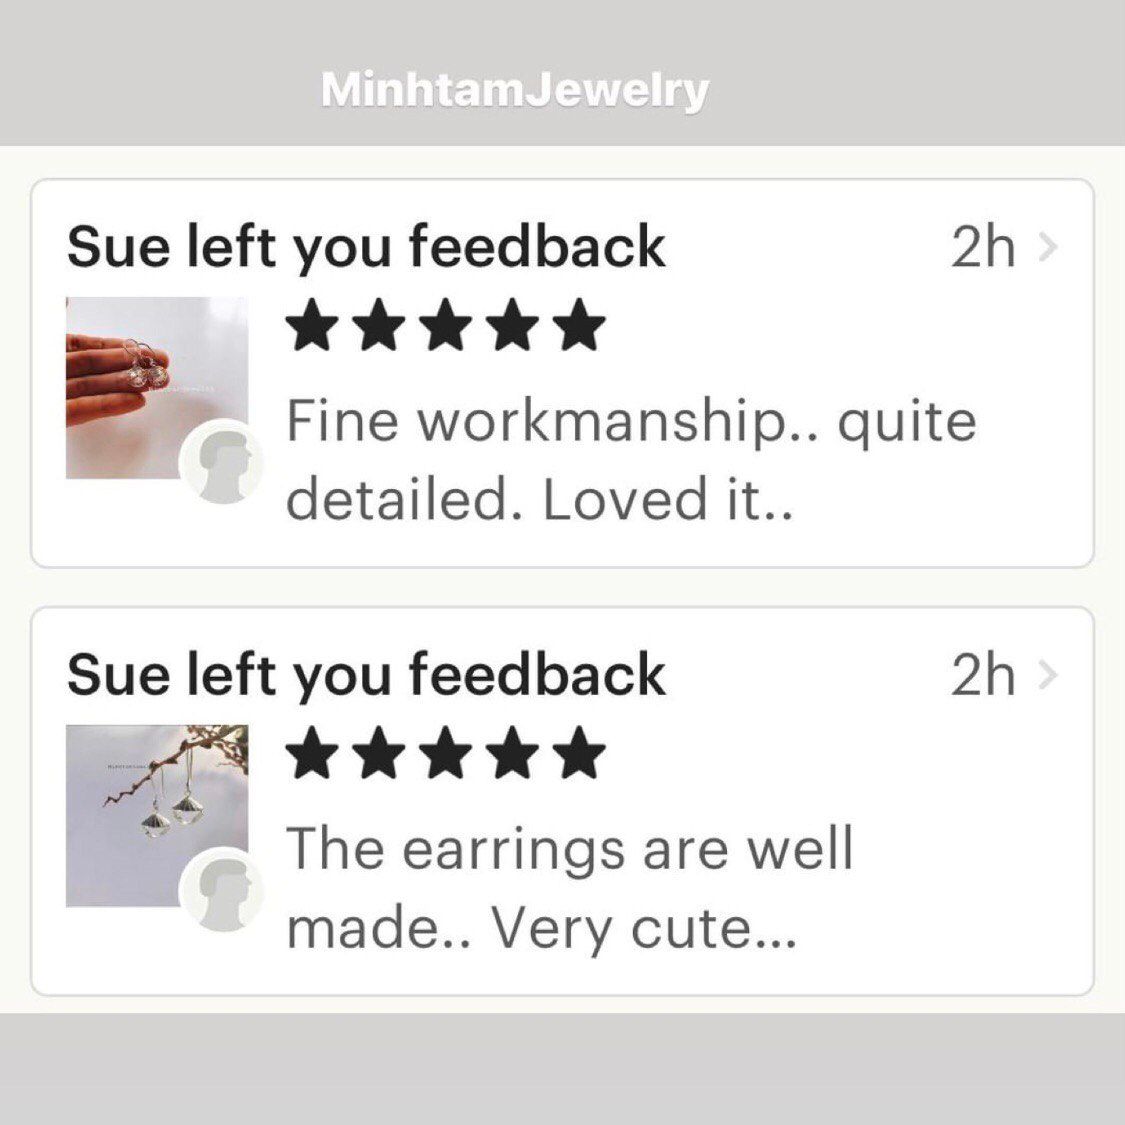
Task: Read the "The earrings are well made" review
Action: (x=570, y=888)
